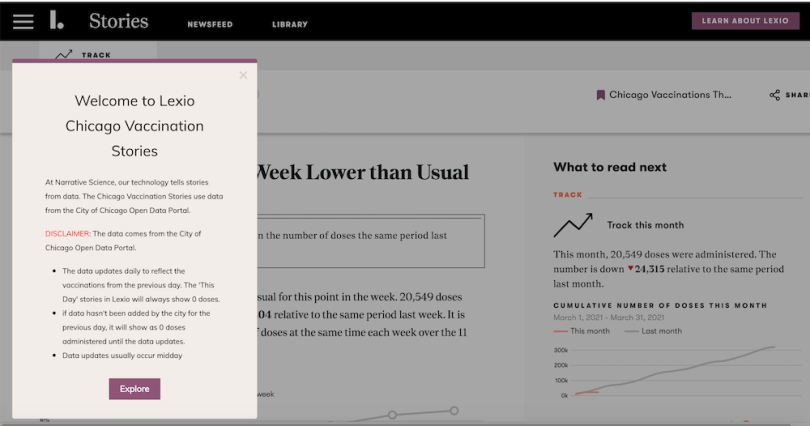Open the Newsfeed menu item
This screenshot has height=426, width=810.
pyautogui.click(x=209, y=24)
